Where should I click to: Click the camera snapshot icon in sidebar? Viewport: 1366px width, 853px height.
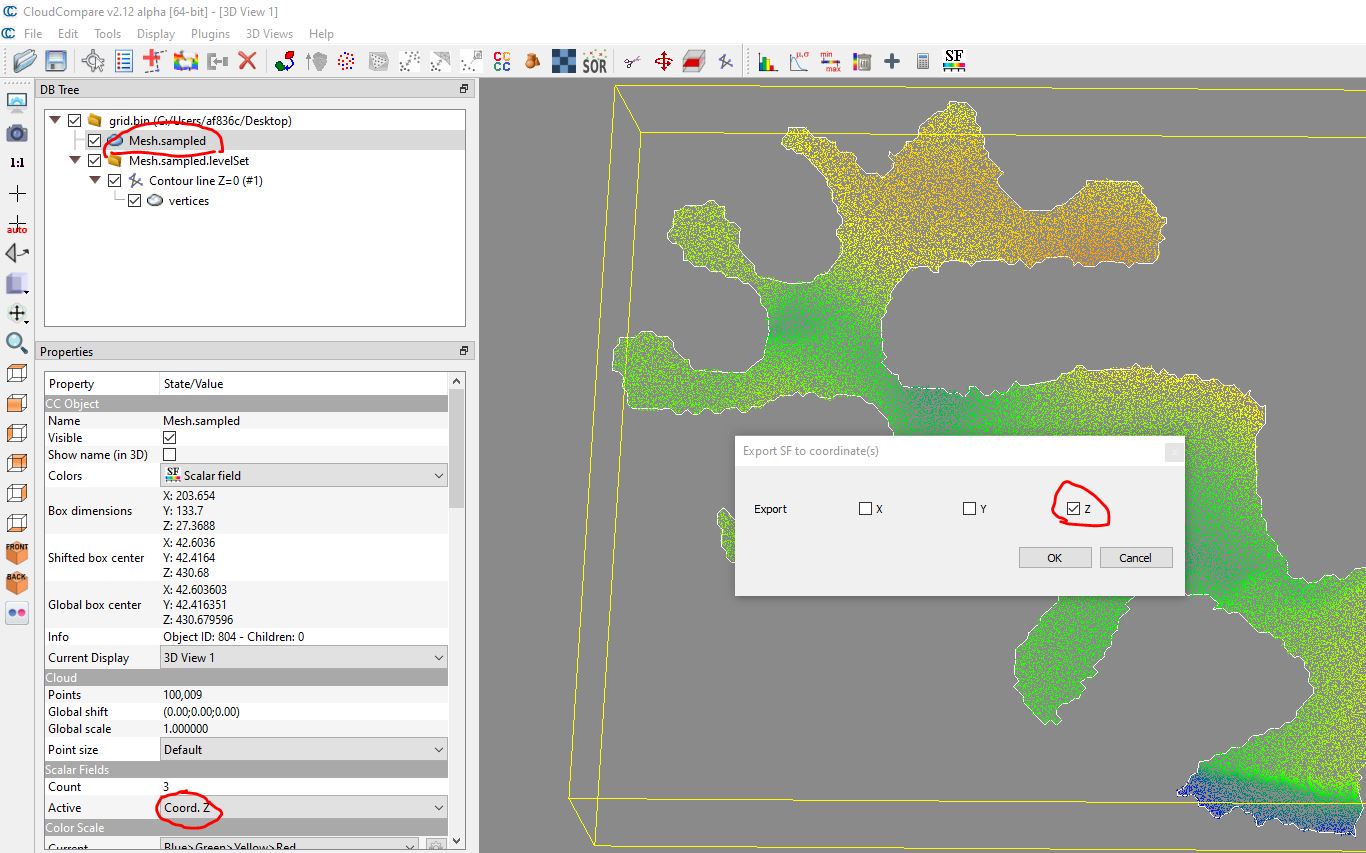[17, 133]
